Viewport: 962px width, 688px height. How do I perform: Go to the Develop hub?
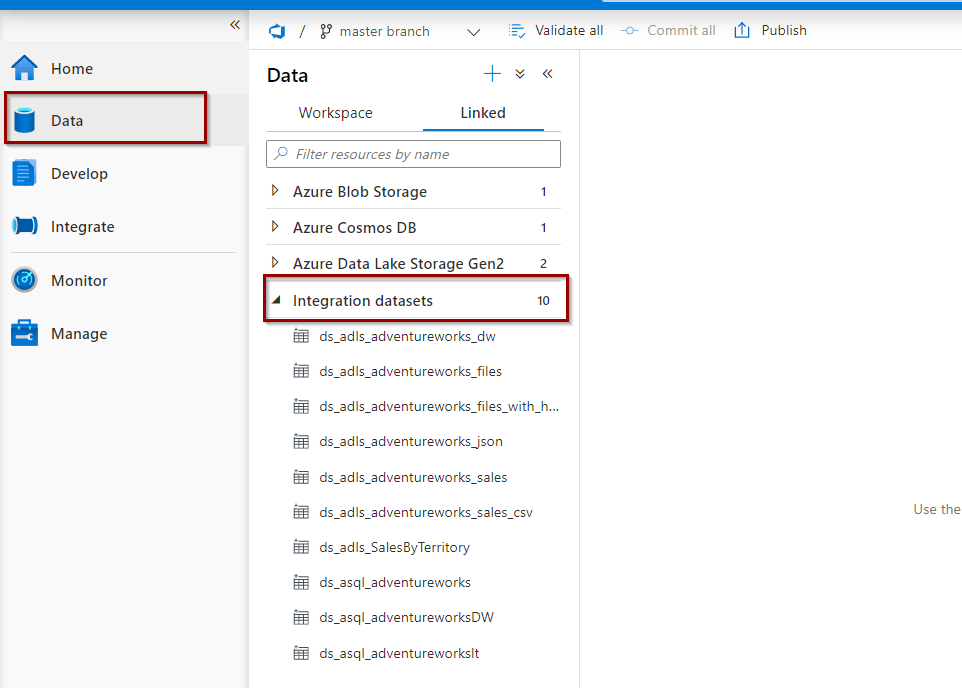pos(123,173)
